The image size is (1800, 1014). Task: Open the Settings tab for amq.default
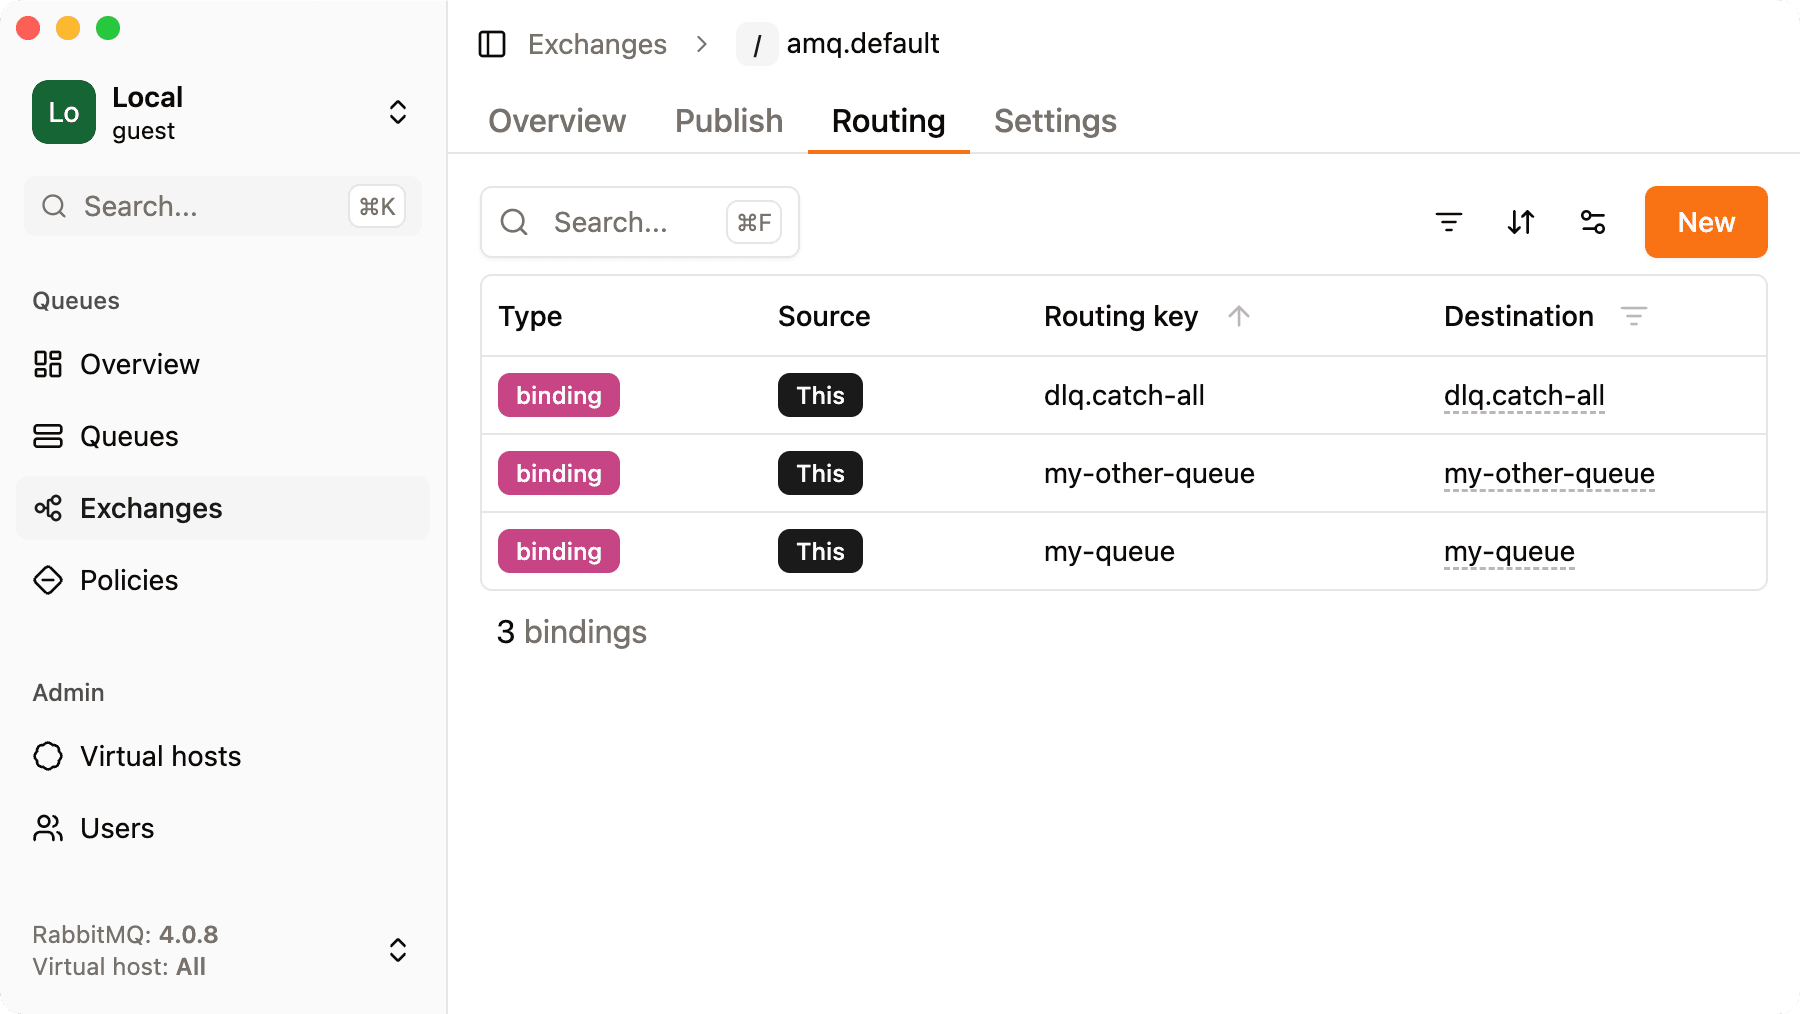click(1055, 121)
